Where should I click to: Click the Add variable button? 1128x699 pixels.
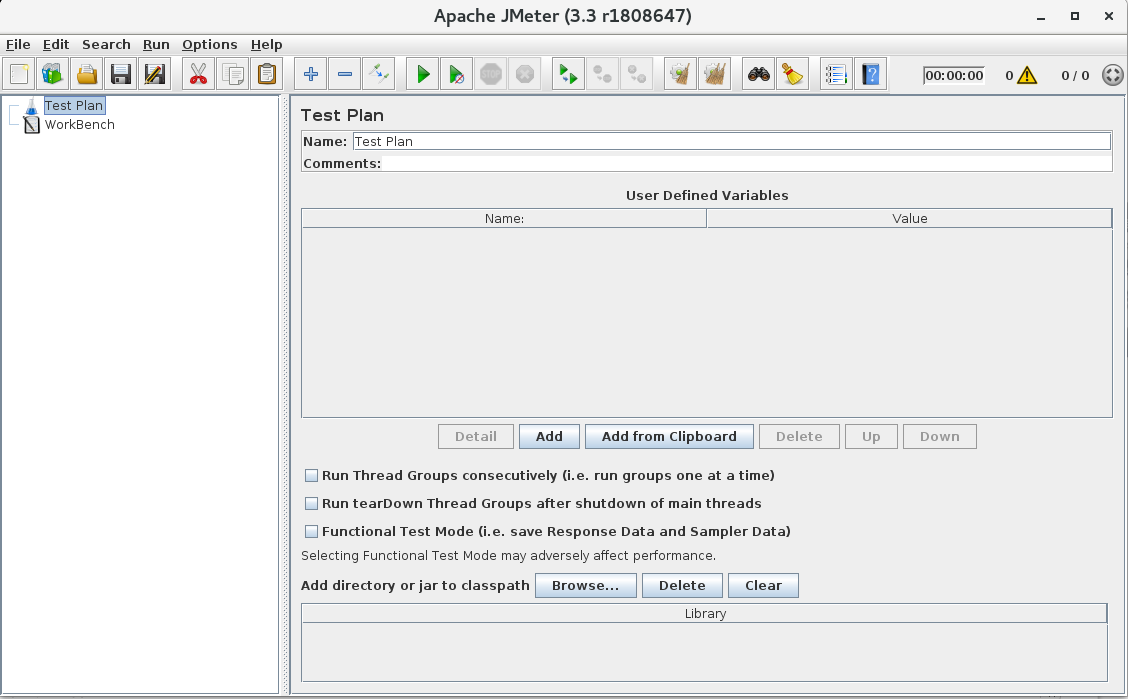[549, 437]
